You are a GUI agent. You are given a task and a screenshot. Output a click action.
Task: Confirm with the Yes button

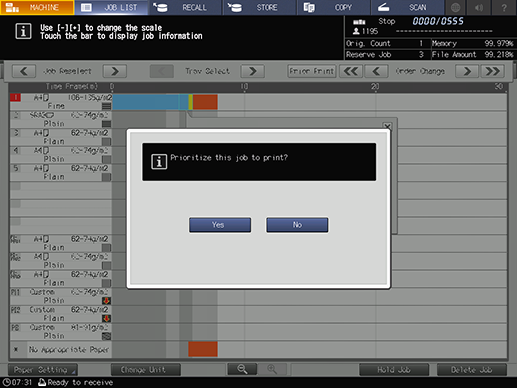click(220, 225)
